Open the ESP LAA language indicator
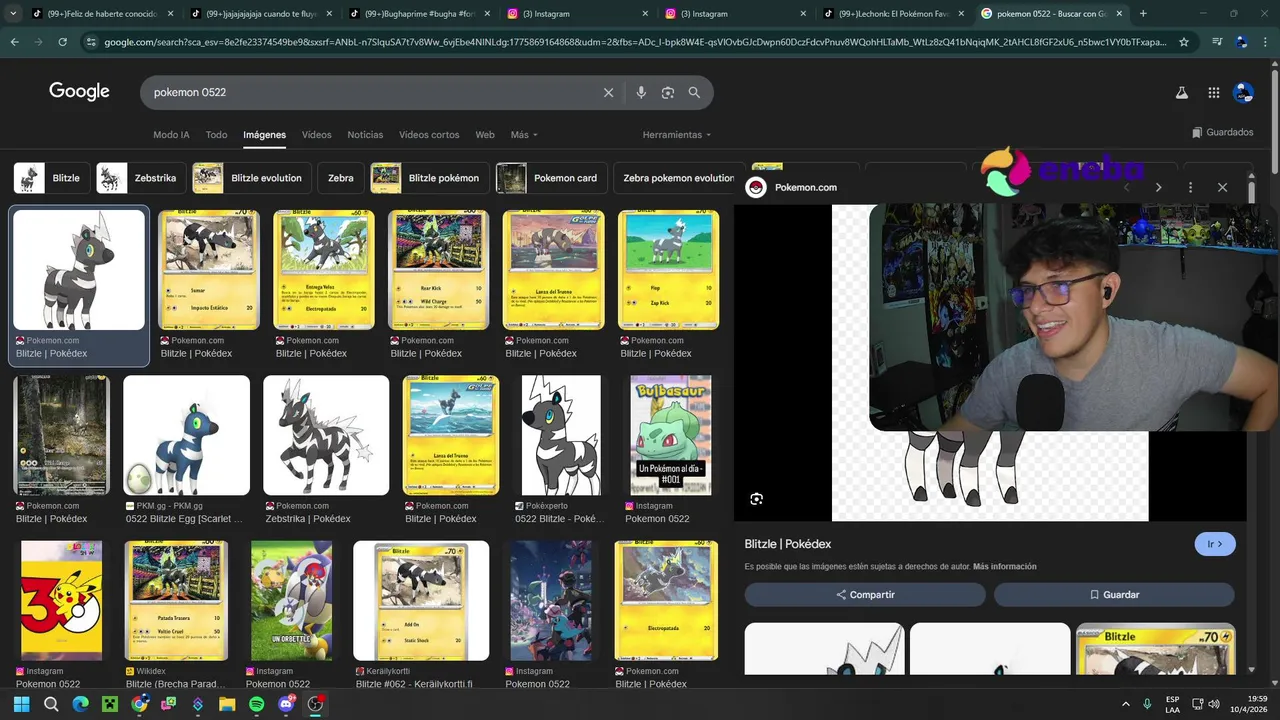The image size is (1280, 720). point(1172,704)
